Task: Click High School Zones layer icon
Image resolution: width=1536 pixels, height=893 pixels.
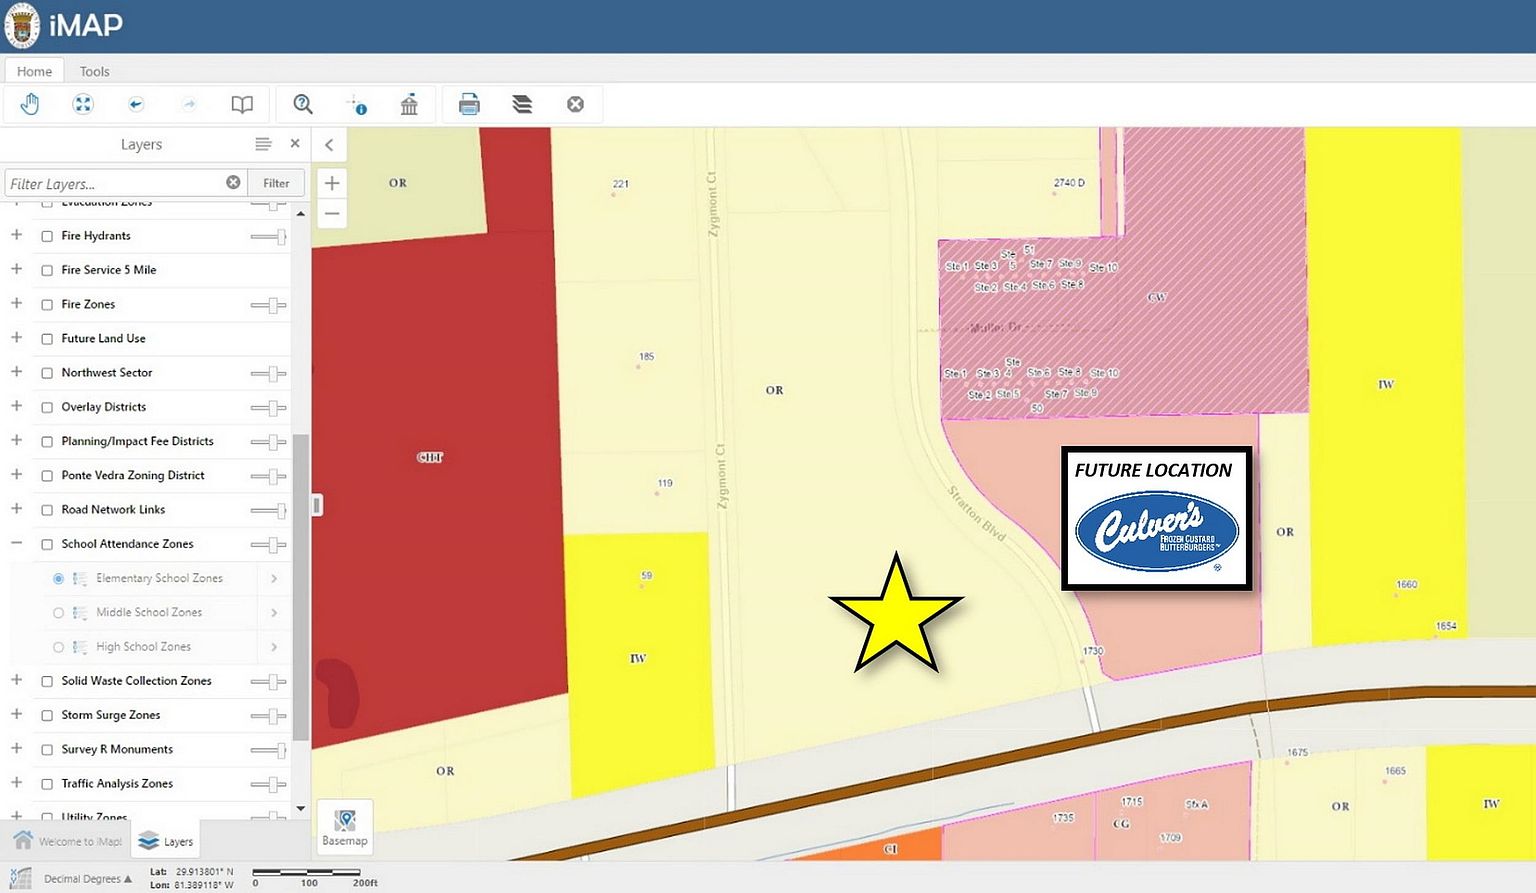Action: tap(80, 647)
